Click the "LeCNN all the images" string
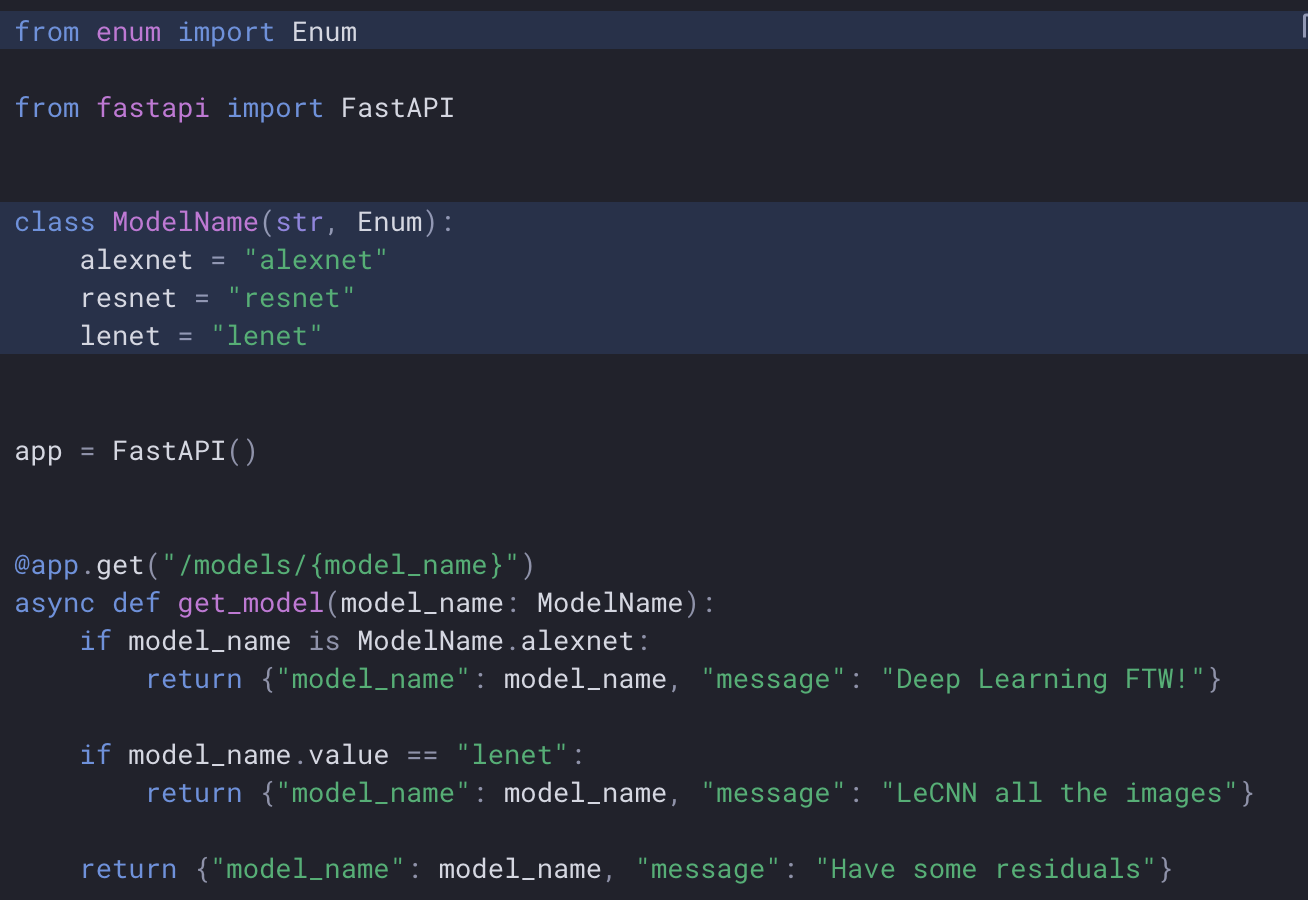This screenshot has height=900, width=1308. click(1059, 793)
